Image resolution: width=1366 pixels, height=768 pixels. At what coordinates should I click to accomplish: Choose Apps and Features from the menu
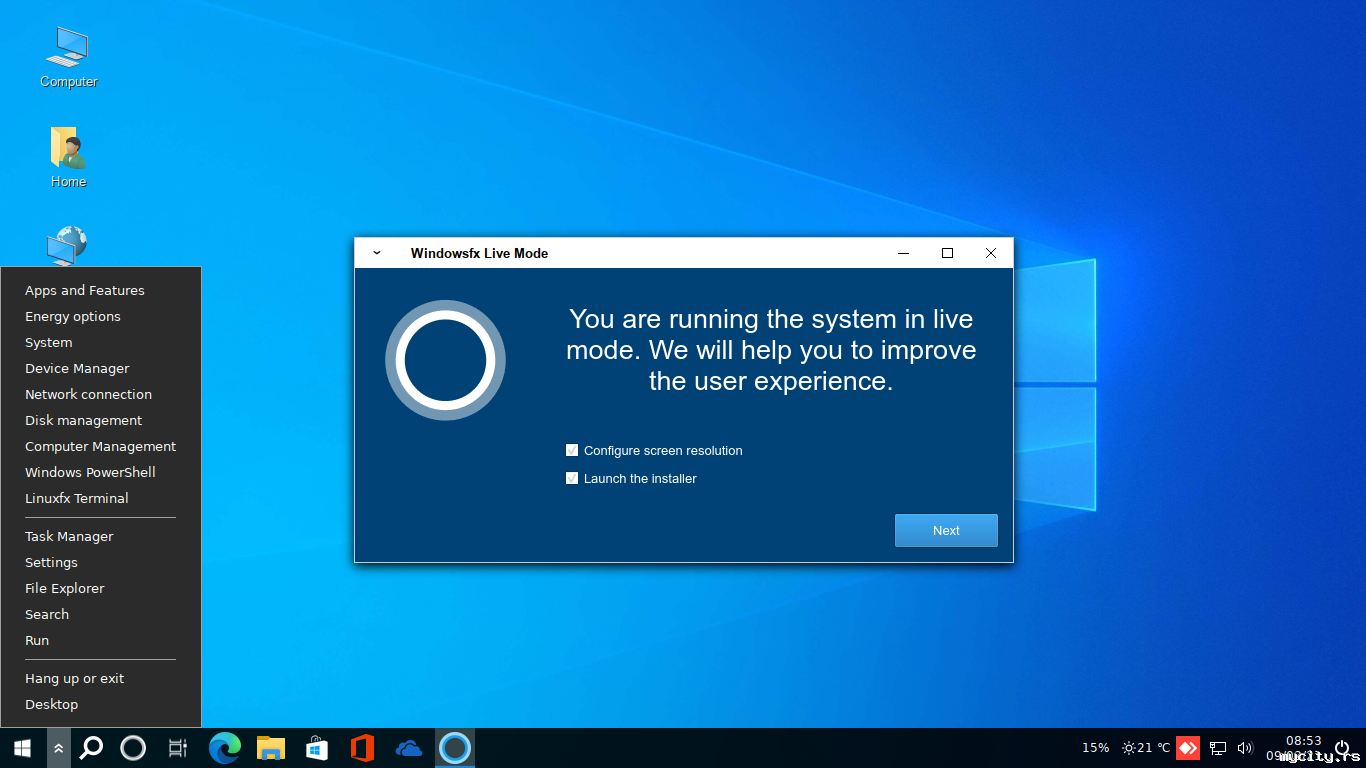(x=85, y=290)
